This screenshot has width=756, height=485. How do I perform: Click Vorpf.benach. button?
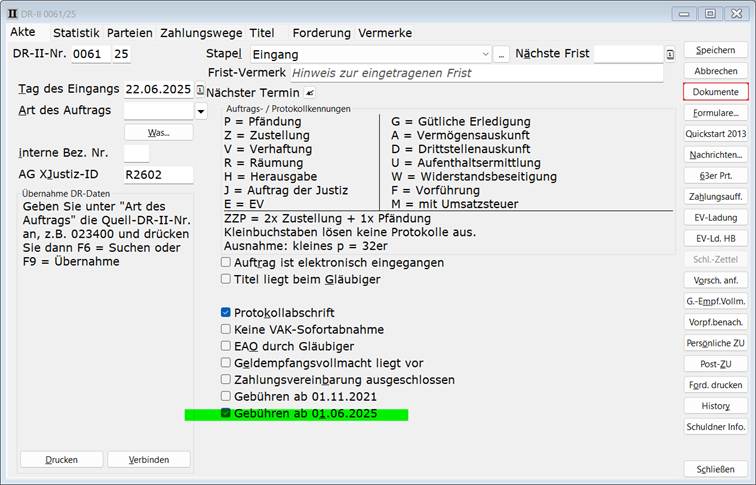click(716, 322)
